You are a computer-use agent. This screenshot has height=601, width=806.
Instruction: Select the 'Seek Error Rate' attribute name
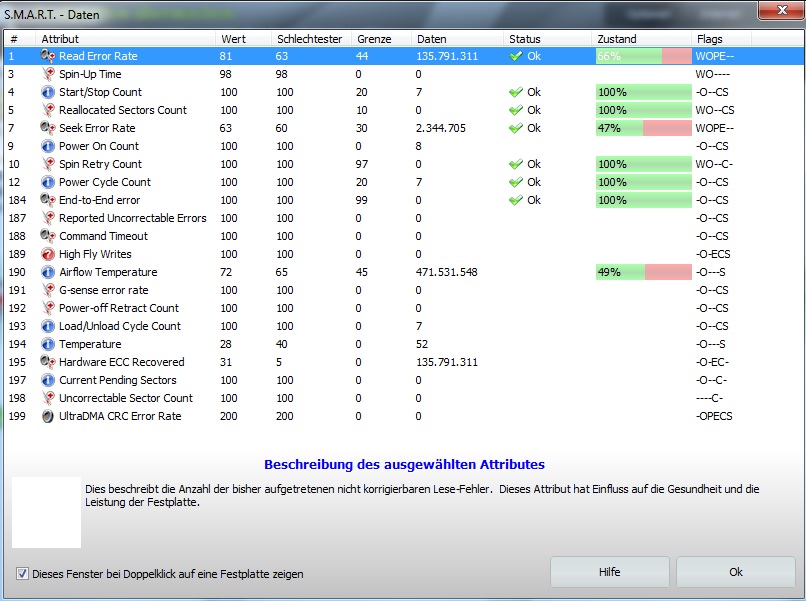tap(97, 128)
